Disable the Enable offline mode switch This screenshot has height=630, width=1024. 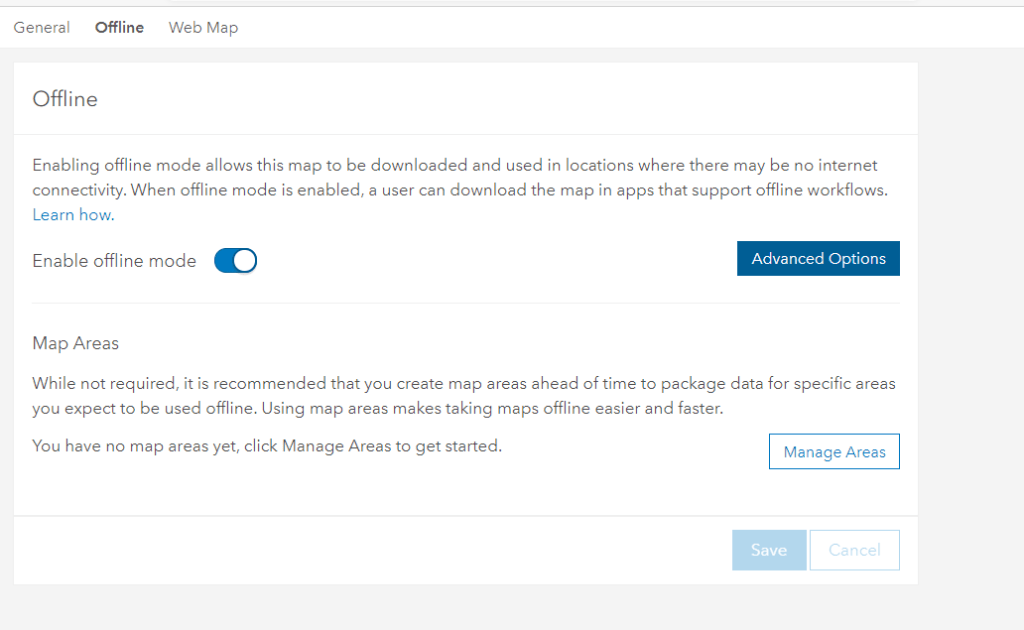(x=236, y=261)
